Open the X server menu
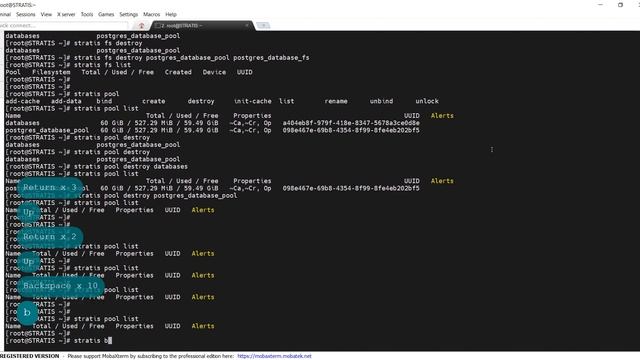This screenshot has width=640, height=360. coord(66,14)
